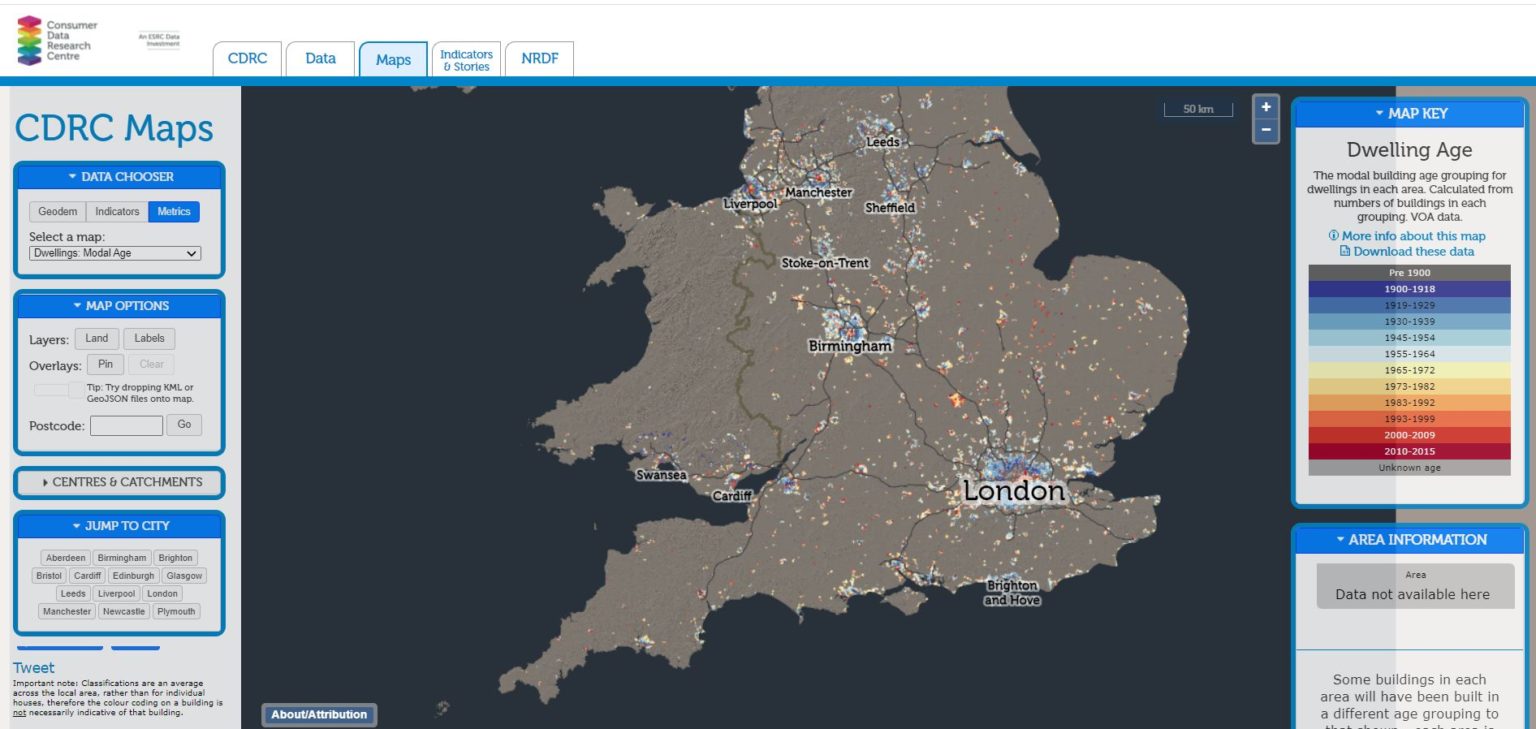Select the Pre 1900 color swatch
The image size is (1536, 729).
click(x=1409, y=272)
